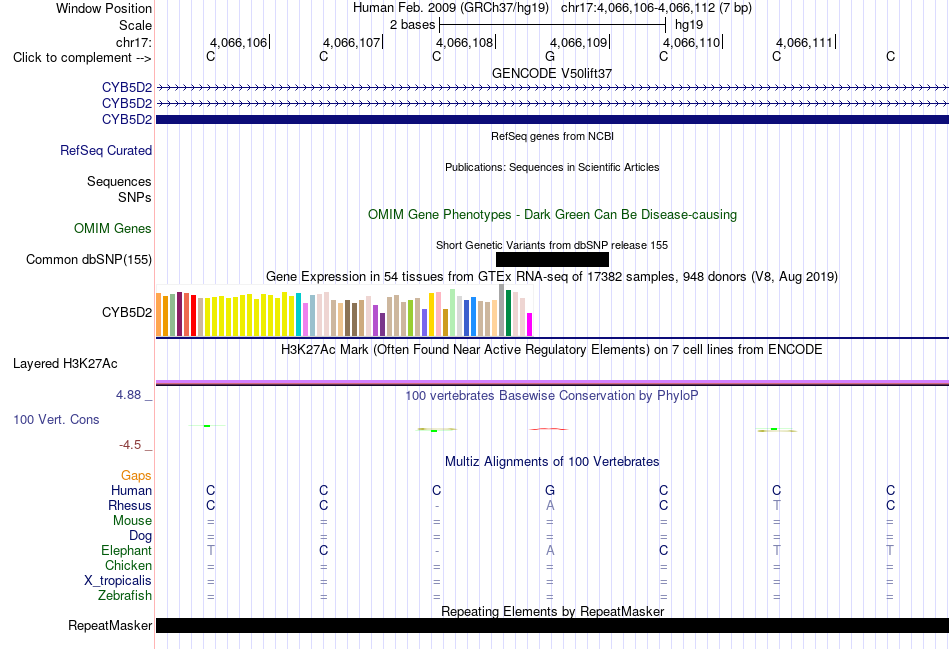Open Multiz Alignments of 100 Vertebrates title
The image size is (950, 649).
(x=552, y=462)
